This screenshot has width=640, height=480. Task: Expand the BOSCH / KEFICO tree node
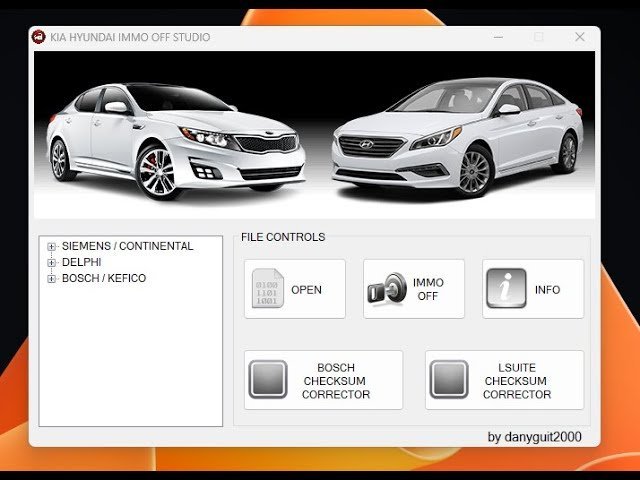point(51,279)
